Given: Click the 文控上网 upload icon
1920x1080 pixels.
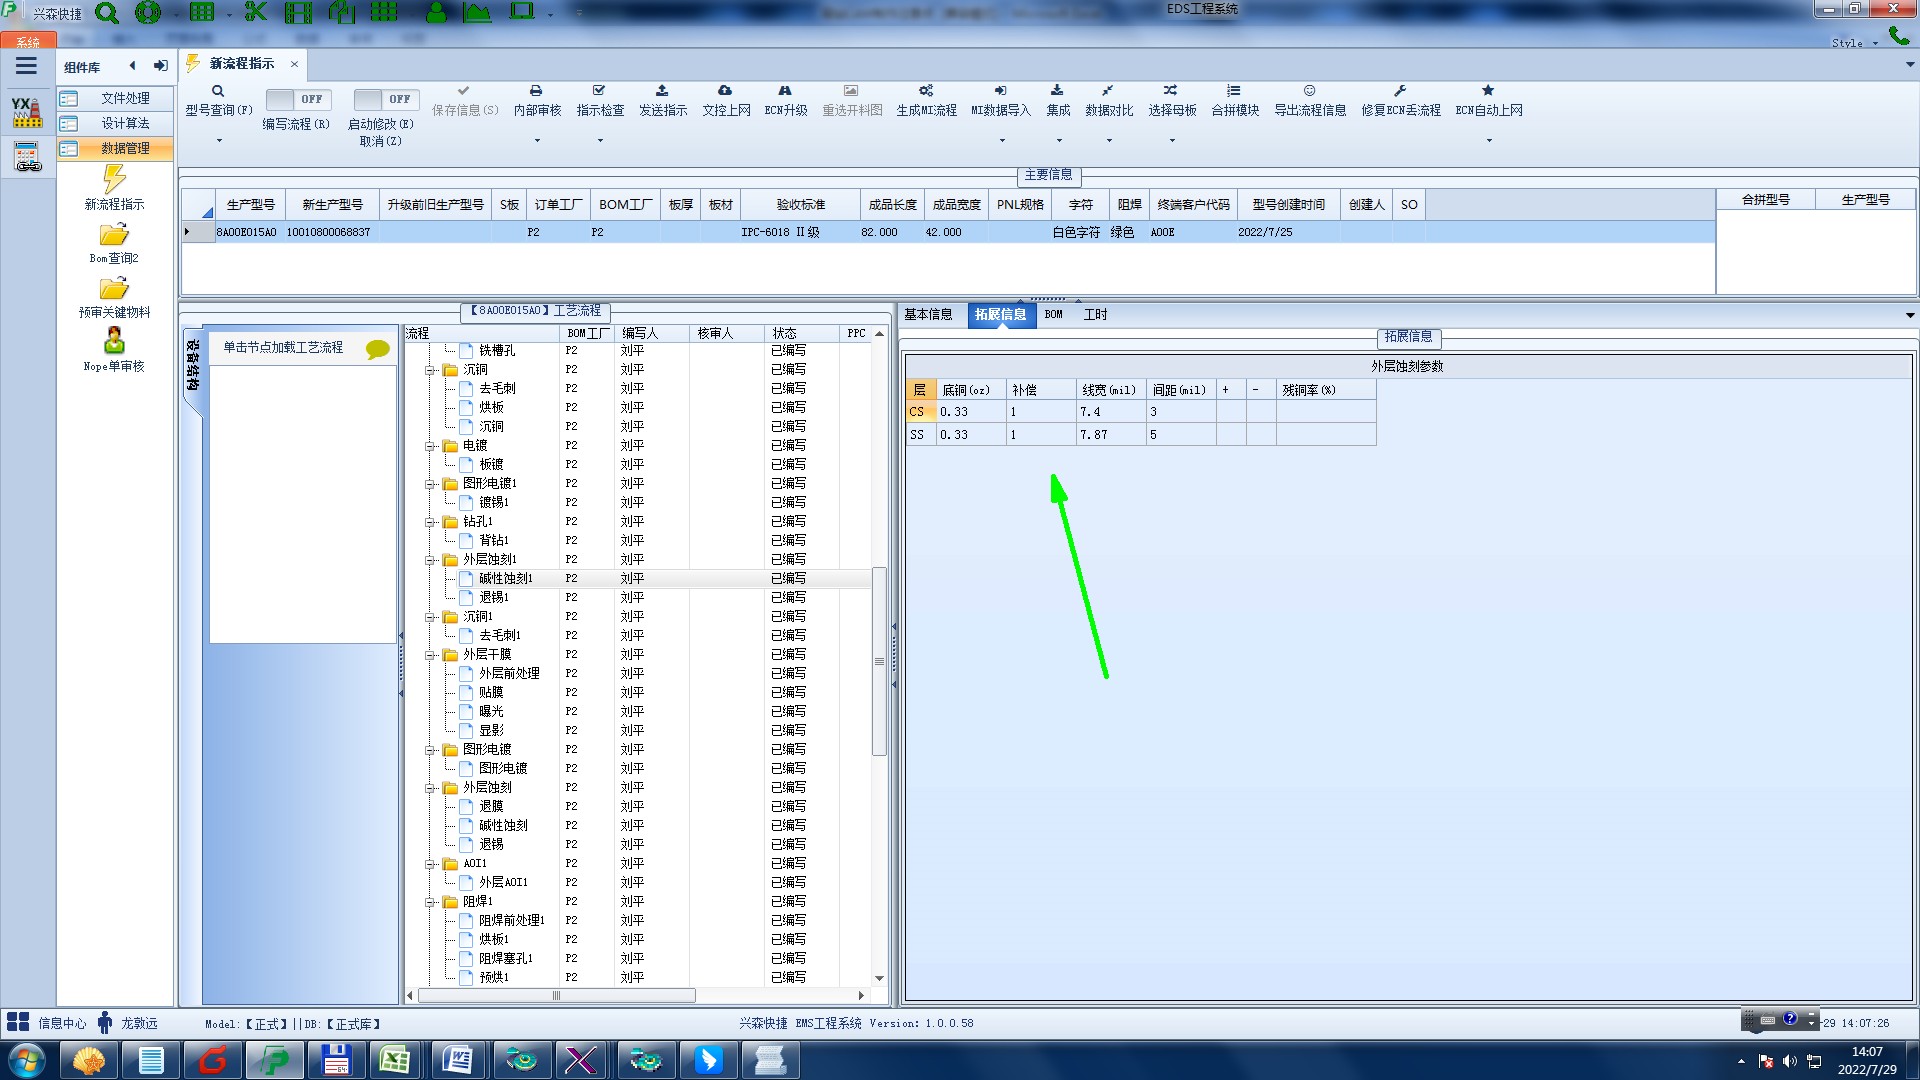Looking at the screenshot, I should pos(725,91).
